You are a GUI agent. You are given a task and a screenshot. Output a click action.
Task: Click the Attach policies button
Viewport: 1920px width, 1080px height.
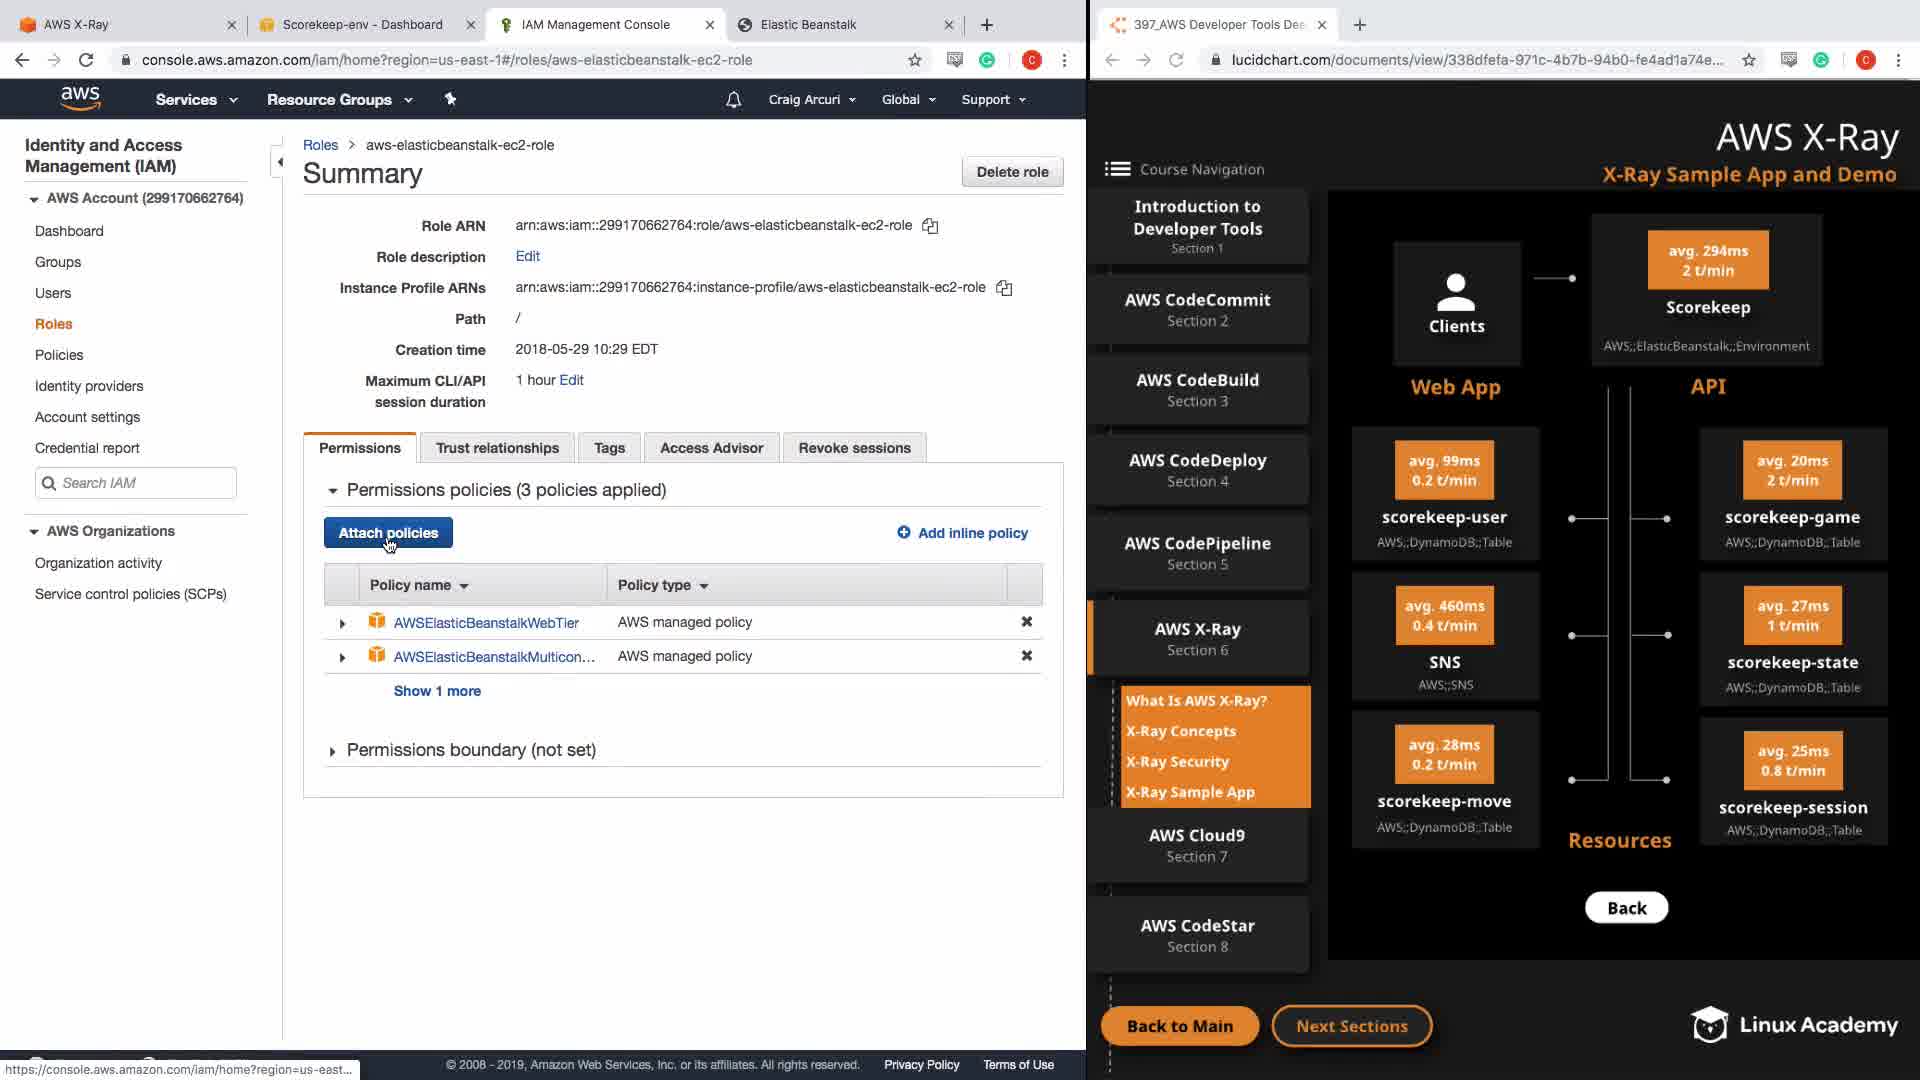tap(388, 533)
